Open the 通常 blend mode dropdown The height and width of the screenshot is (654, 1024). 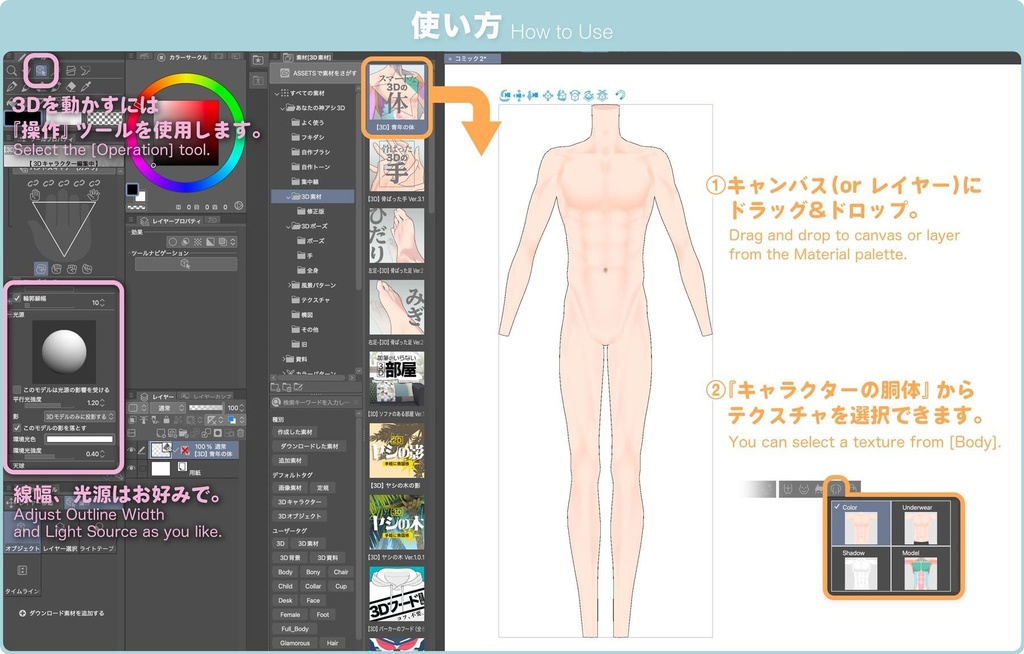tap(167, 407)
